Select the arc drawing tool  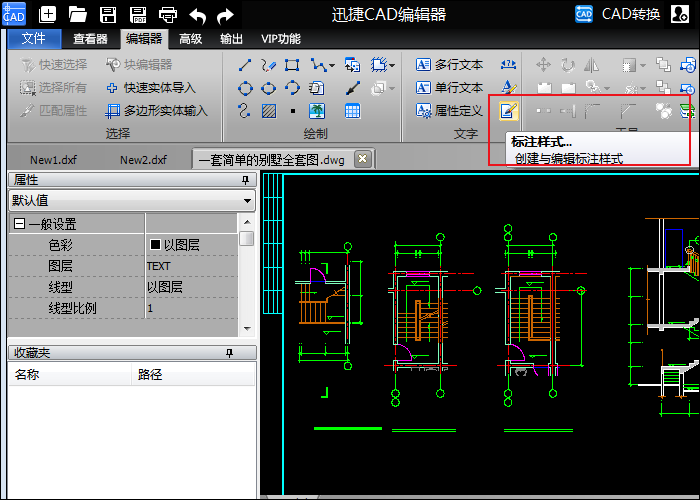[x=292, y=88]
